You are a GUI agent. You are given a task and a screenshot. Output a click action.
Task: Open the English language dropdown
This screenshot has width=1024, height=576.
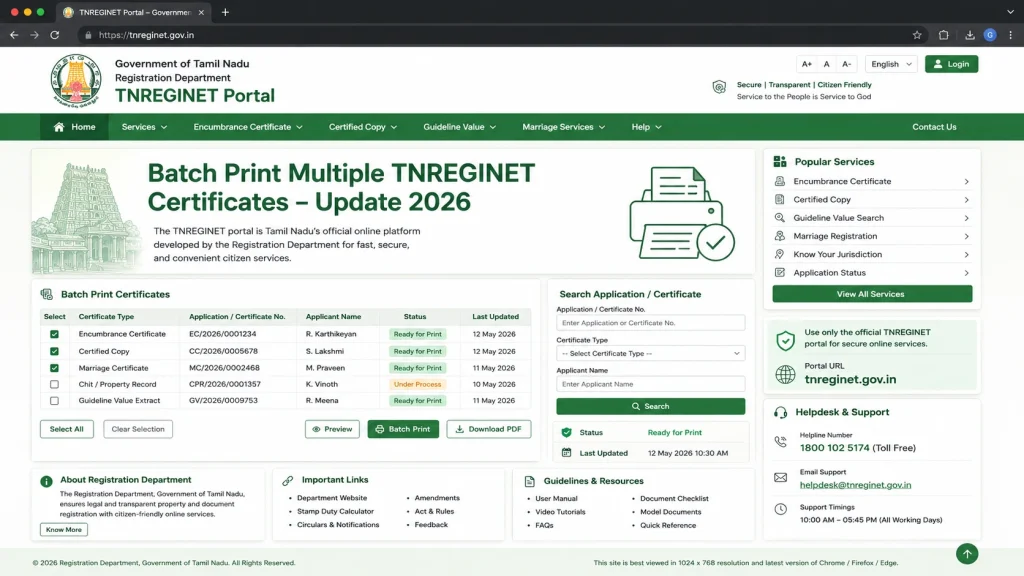[x=891, y=64]
